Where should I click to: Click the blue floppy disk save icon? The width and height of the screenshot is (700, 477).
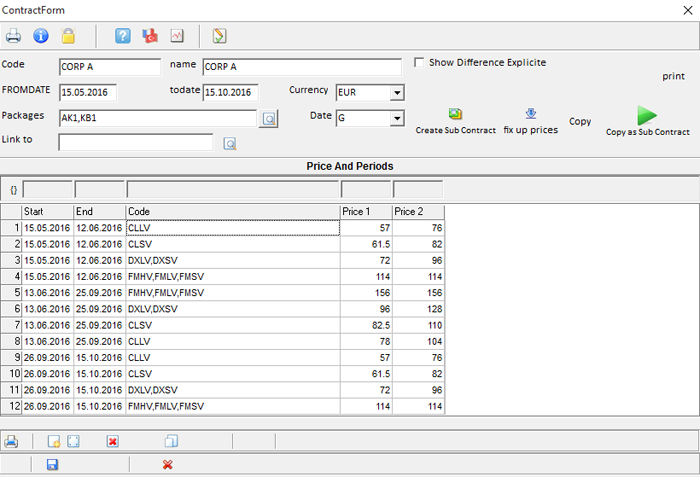click(x=52, y=464)
